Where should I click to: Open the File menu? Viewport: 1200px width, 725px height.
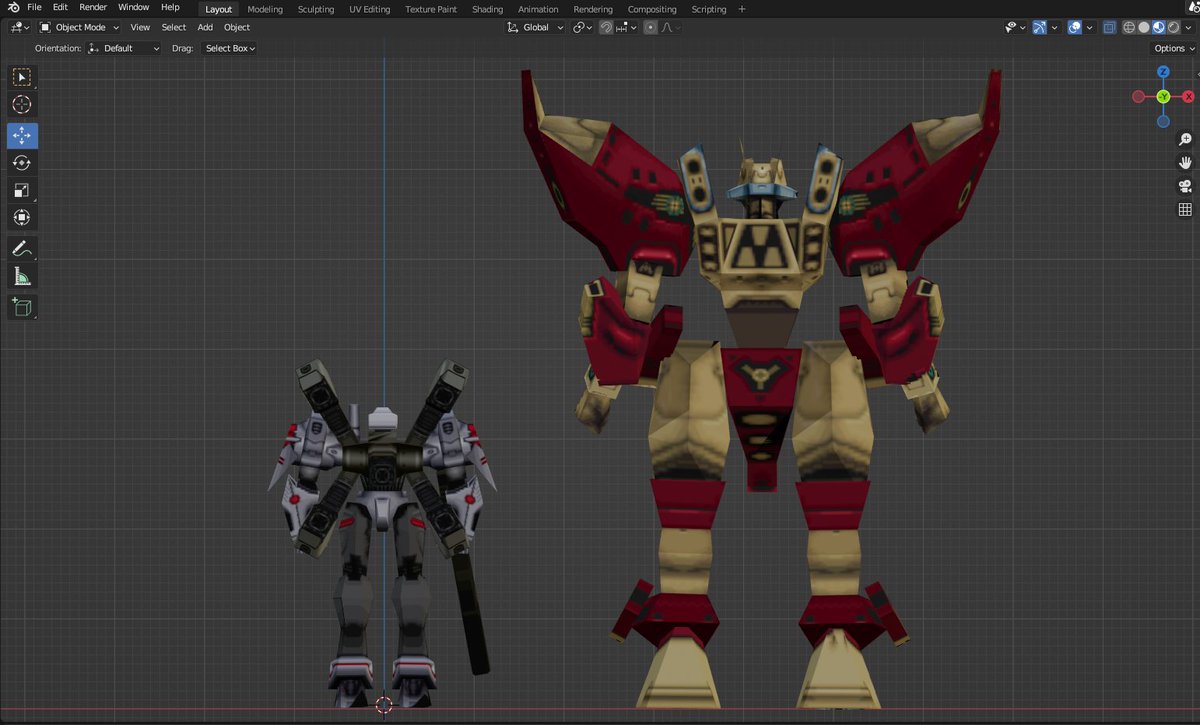pos(34,8)
